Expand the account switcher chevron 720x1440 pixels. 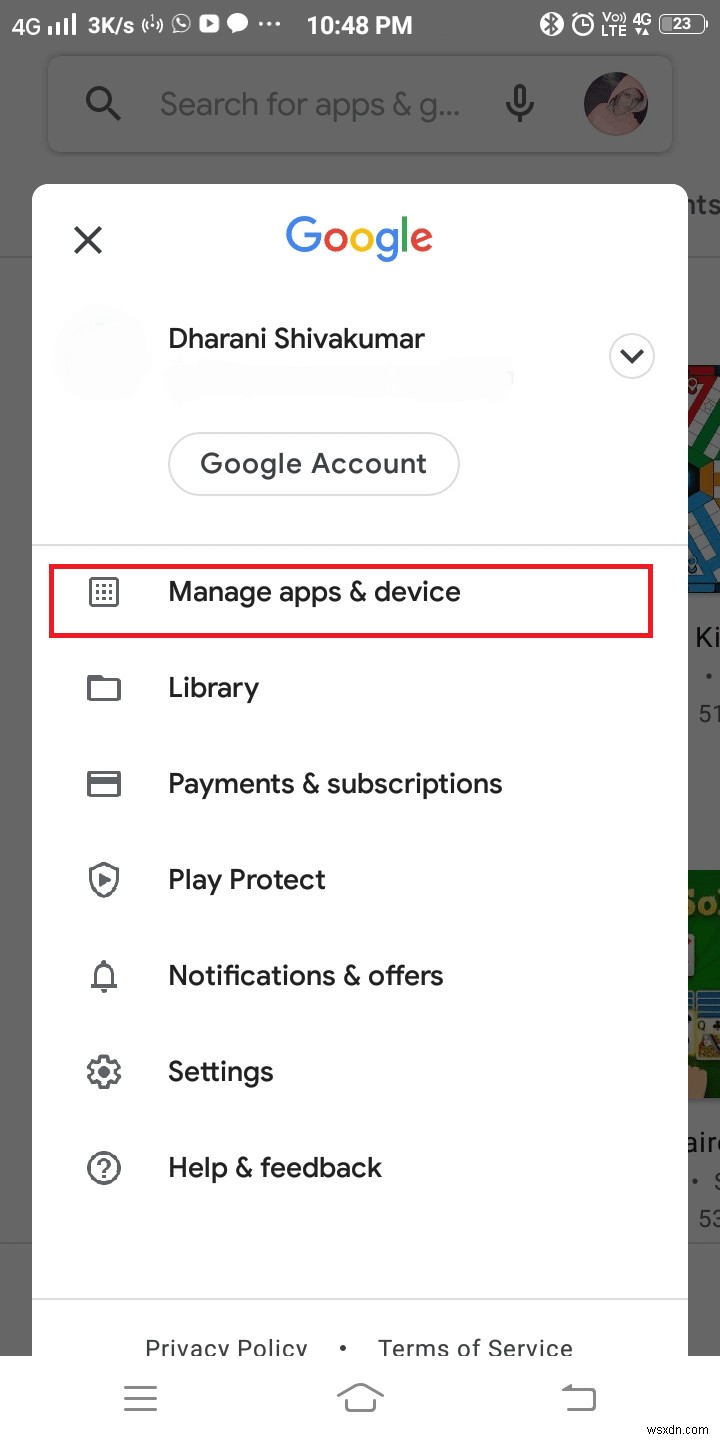(x=632, y=356)
